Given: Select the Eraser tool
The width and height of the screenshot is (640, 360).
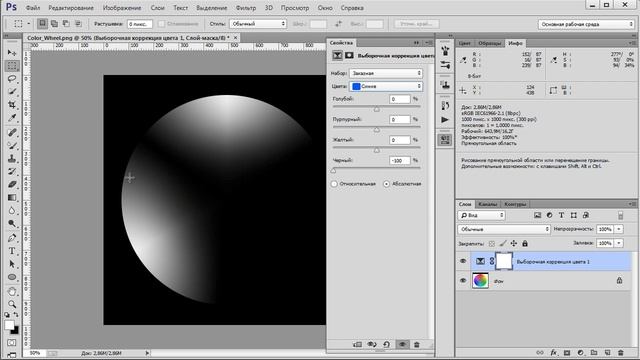Looking at the screenshot, I should (12, 184).
